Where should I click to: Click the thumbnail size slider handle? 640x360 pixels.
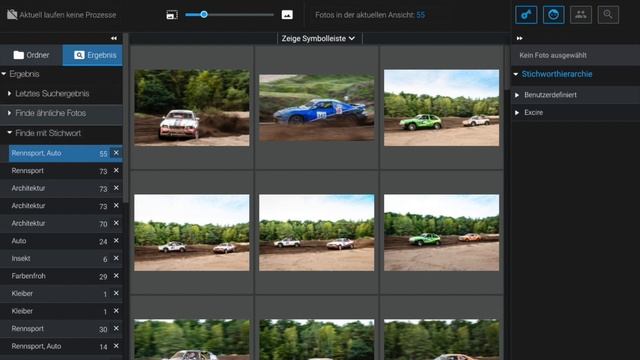click(x=204, y=15)
